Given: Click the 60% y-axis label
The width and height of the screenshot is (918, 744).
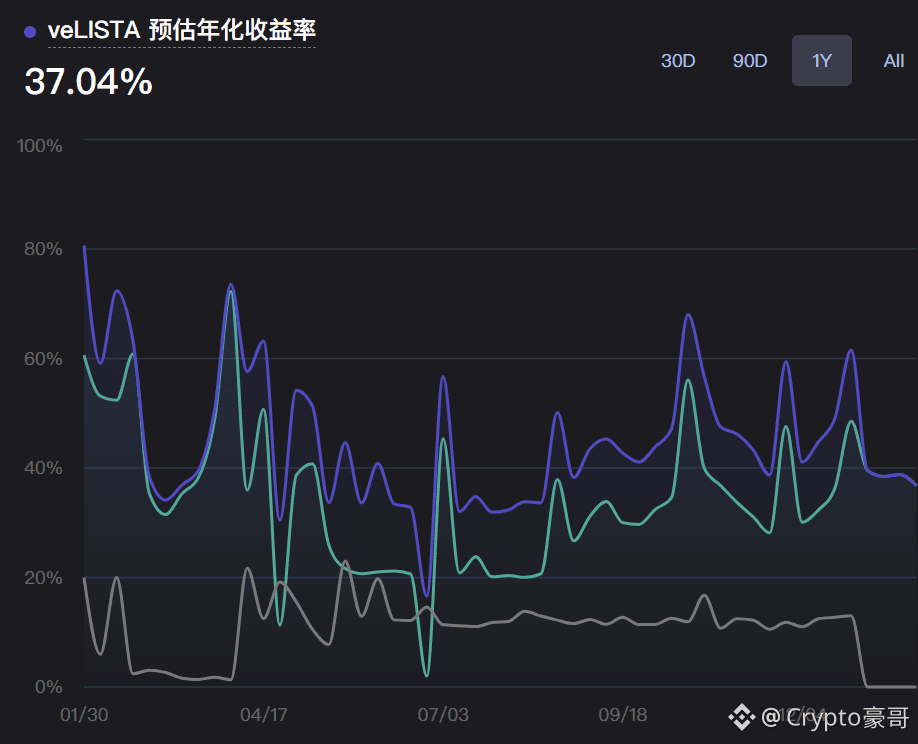Looking at the screenshot, I should [43, 359].
